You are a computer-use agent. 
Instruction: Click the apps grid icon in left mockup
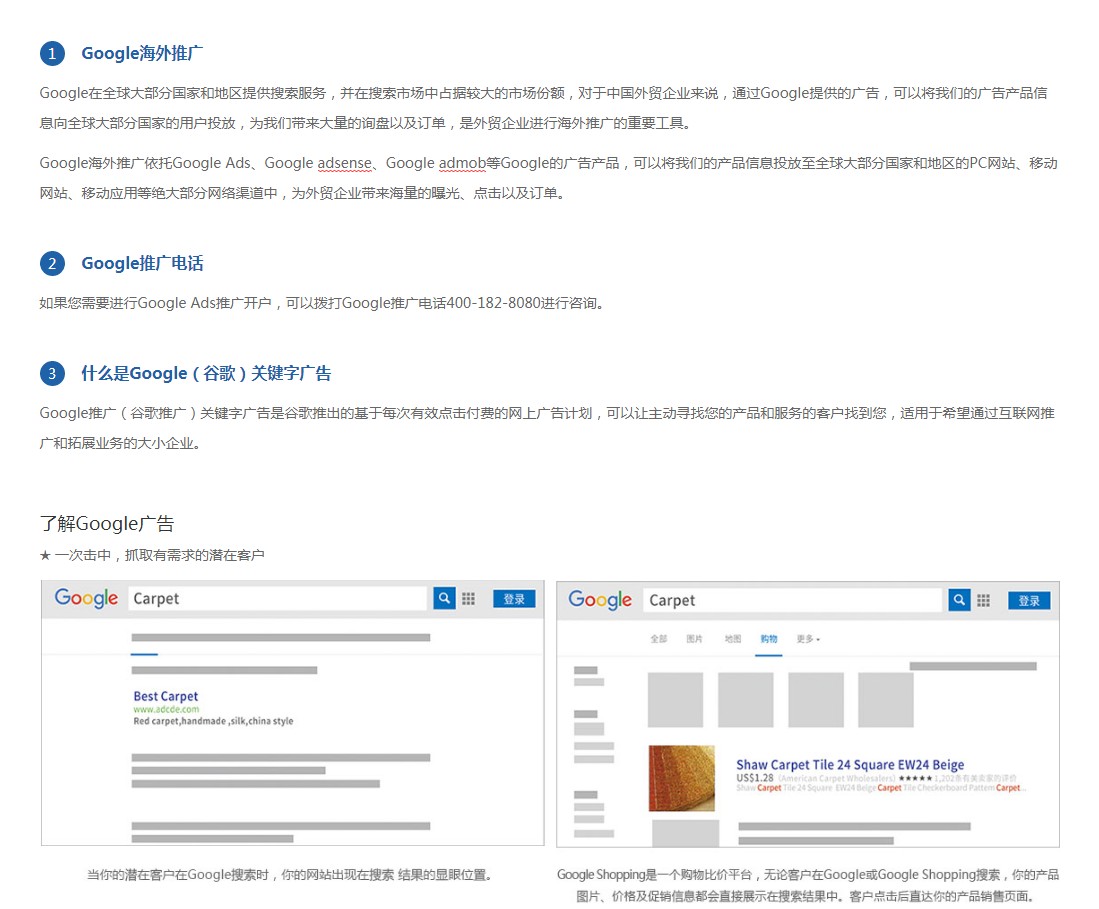(x=468, y=598)
